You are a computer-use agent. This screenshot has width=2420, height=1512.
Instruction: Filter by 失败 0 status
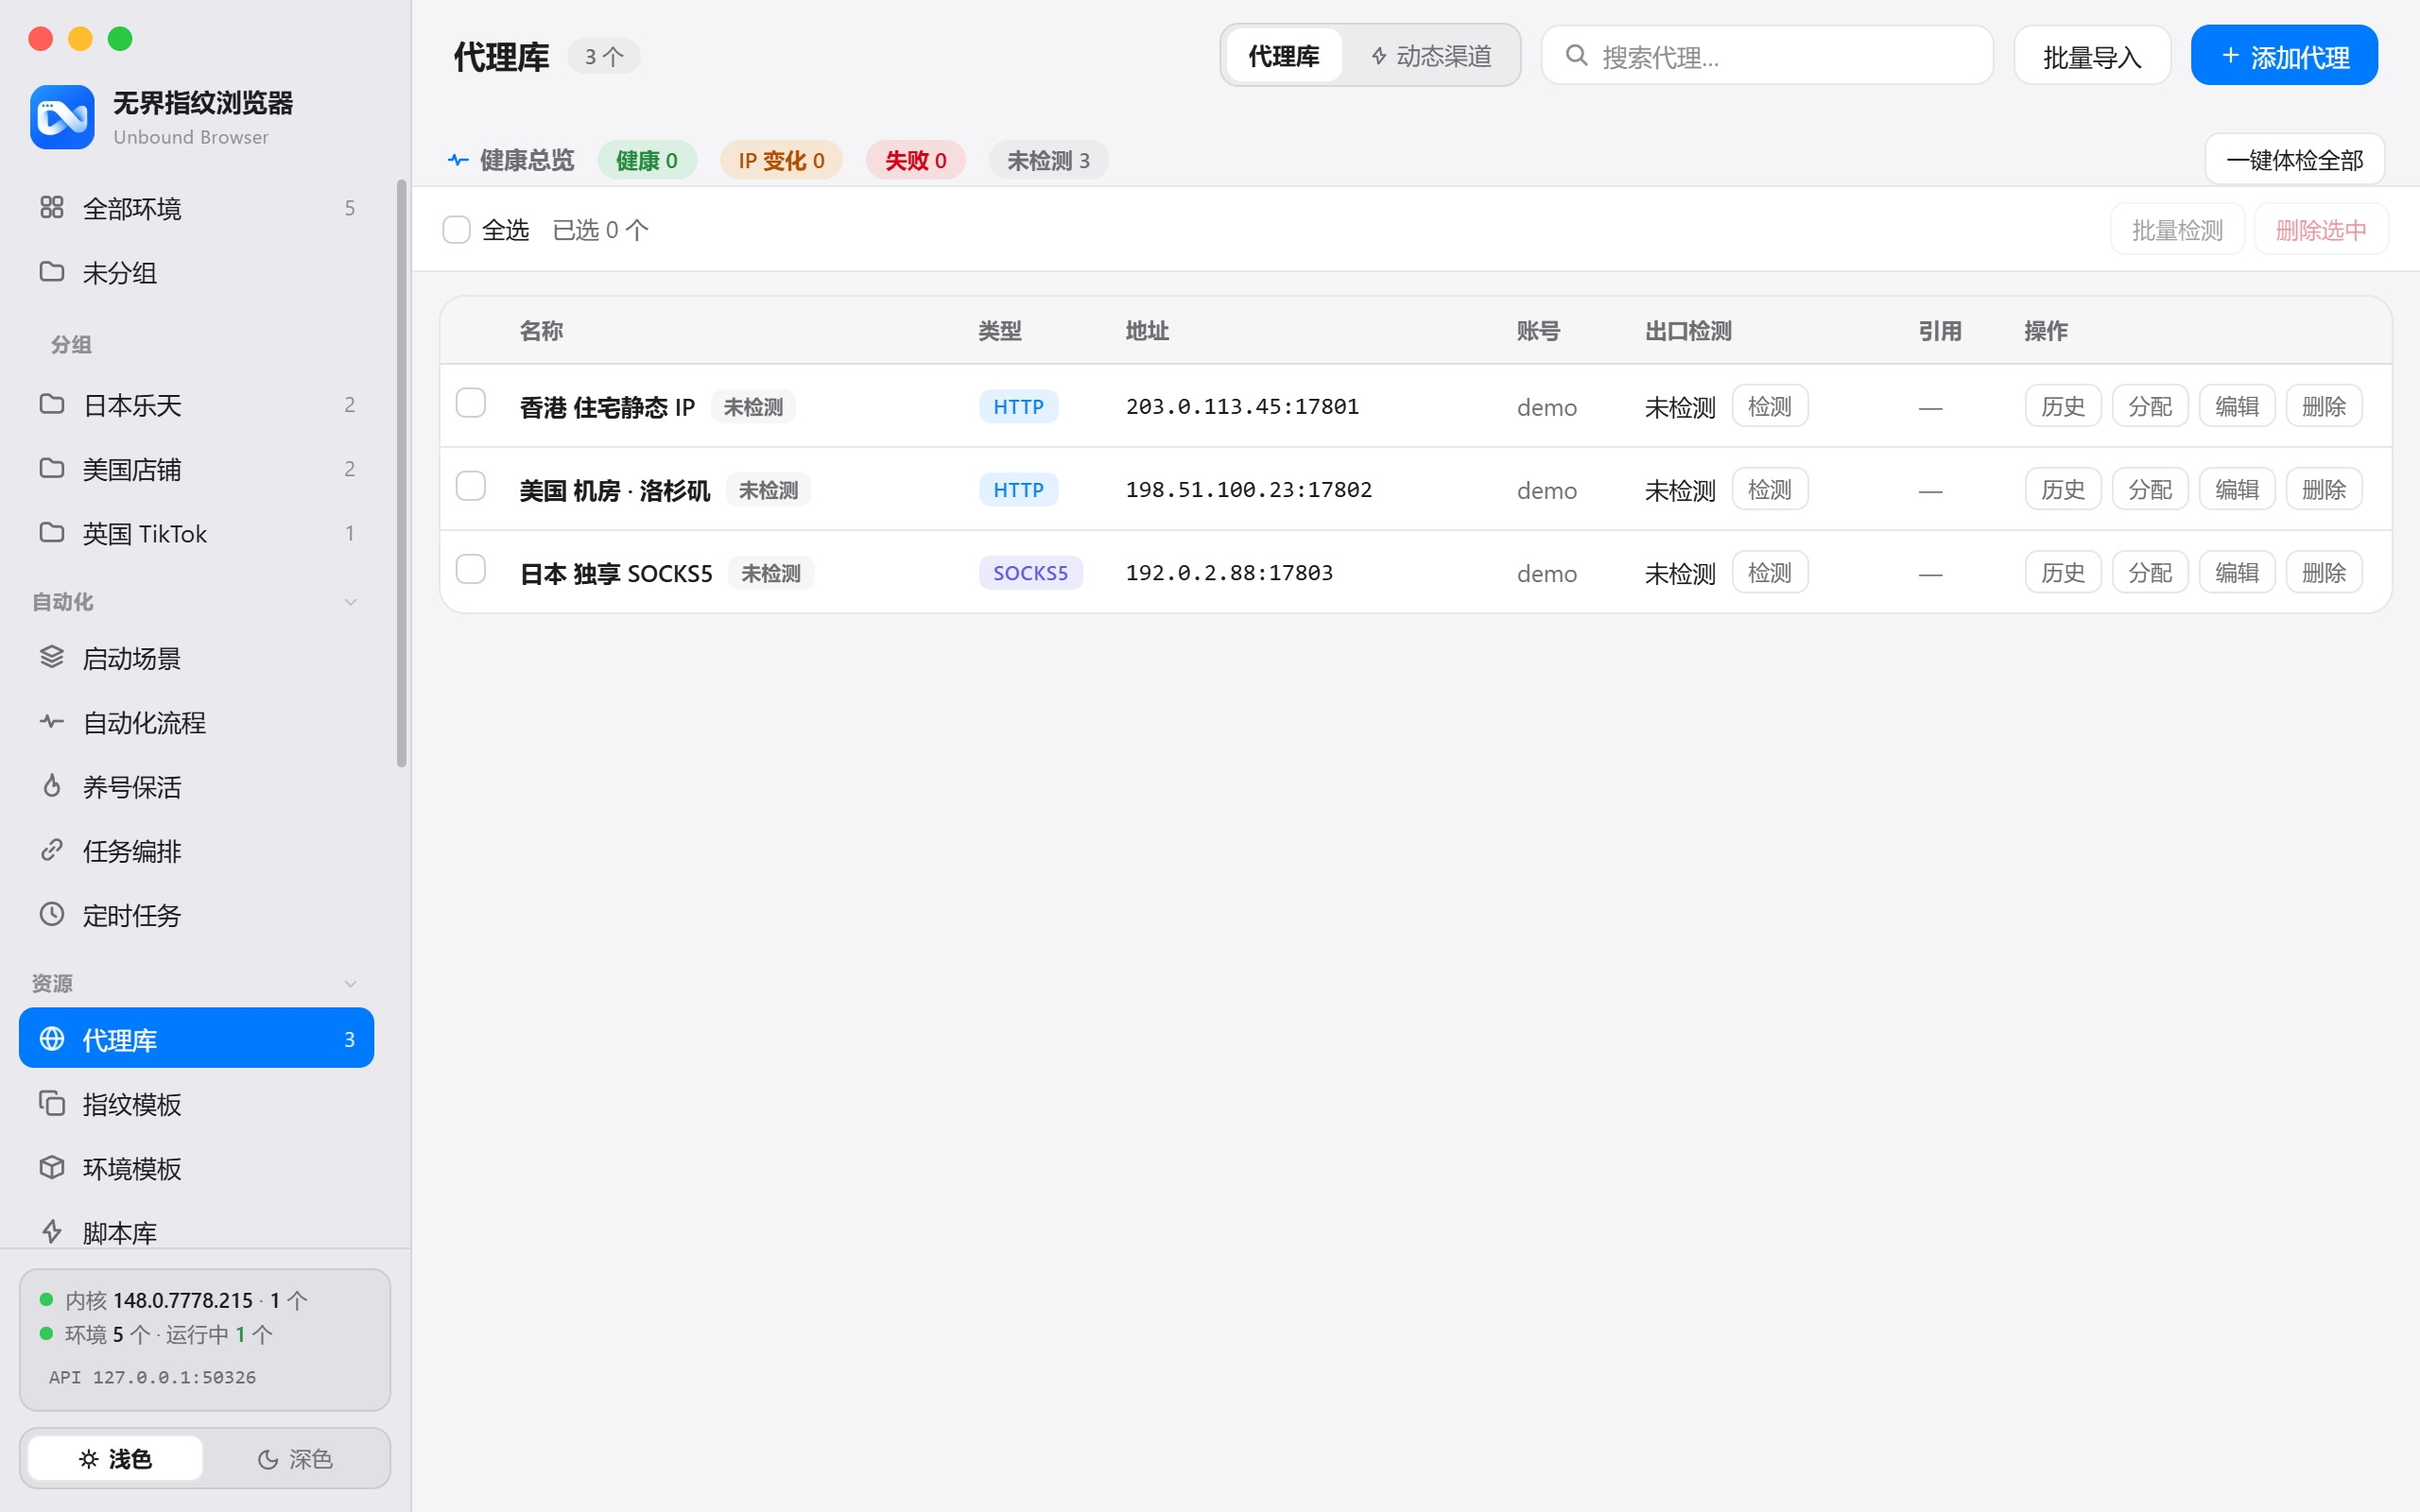(915, 160)
